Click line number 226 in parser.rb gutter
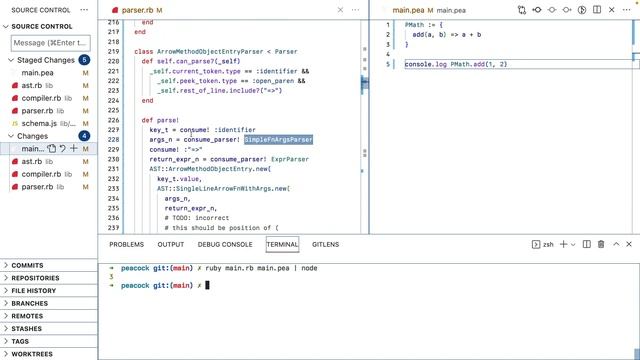This screenshot has width=640, height=360. pos(113,120)
